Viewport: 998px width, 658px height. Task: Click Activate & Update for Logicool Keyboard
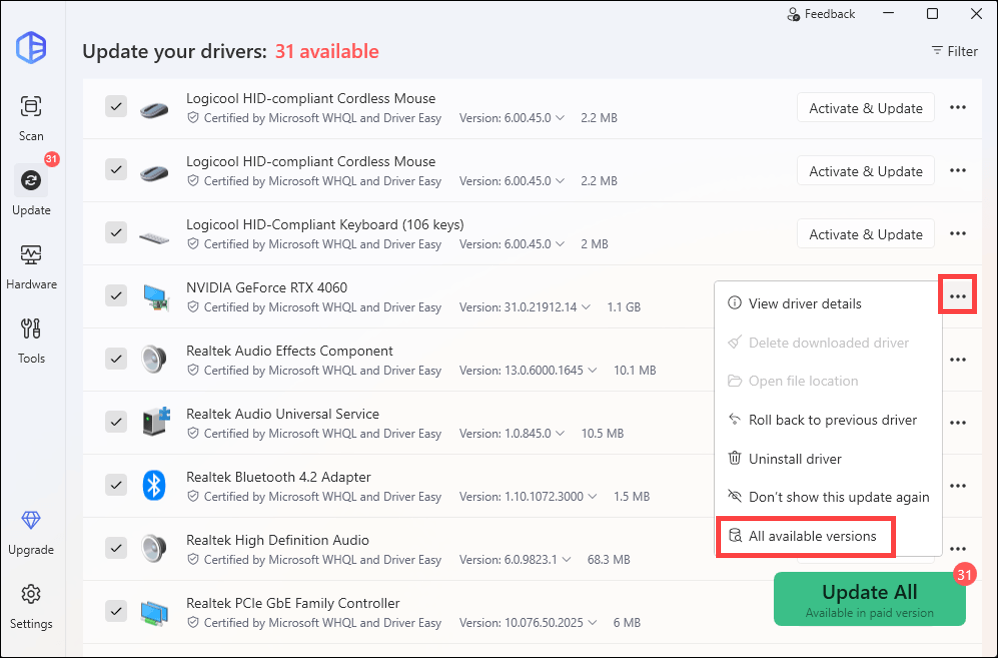(866, 234)
